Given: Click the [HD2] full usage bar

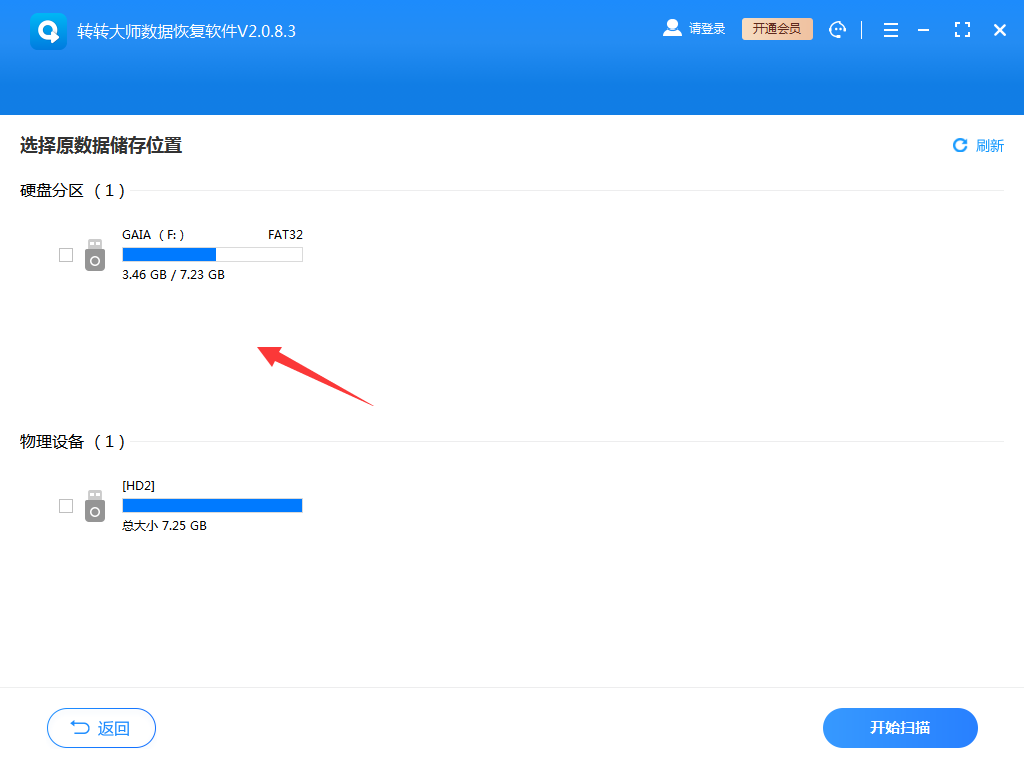Looking at the screenshot, I should [x=212, y=505].
